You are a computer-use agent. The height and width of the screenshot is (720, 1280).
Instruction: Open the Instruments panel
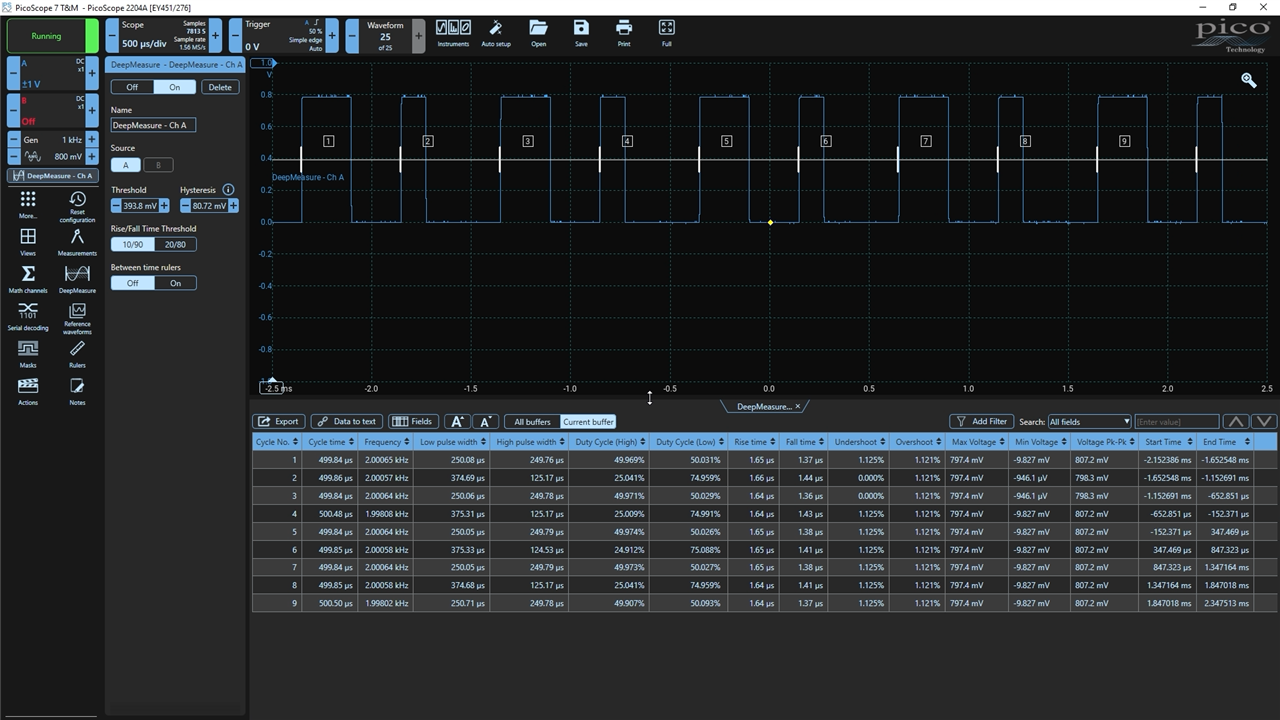coord(453,33)
